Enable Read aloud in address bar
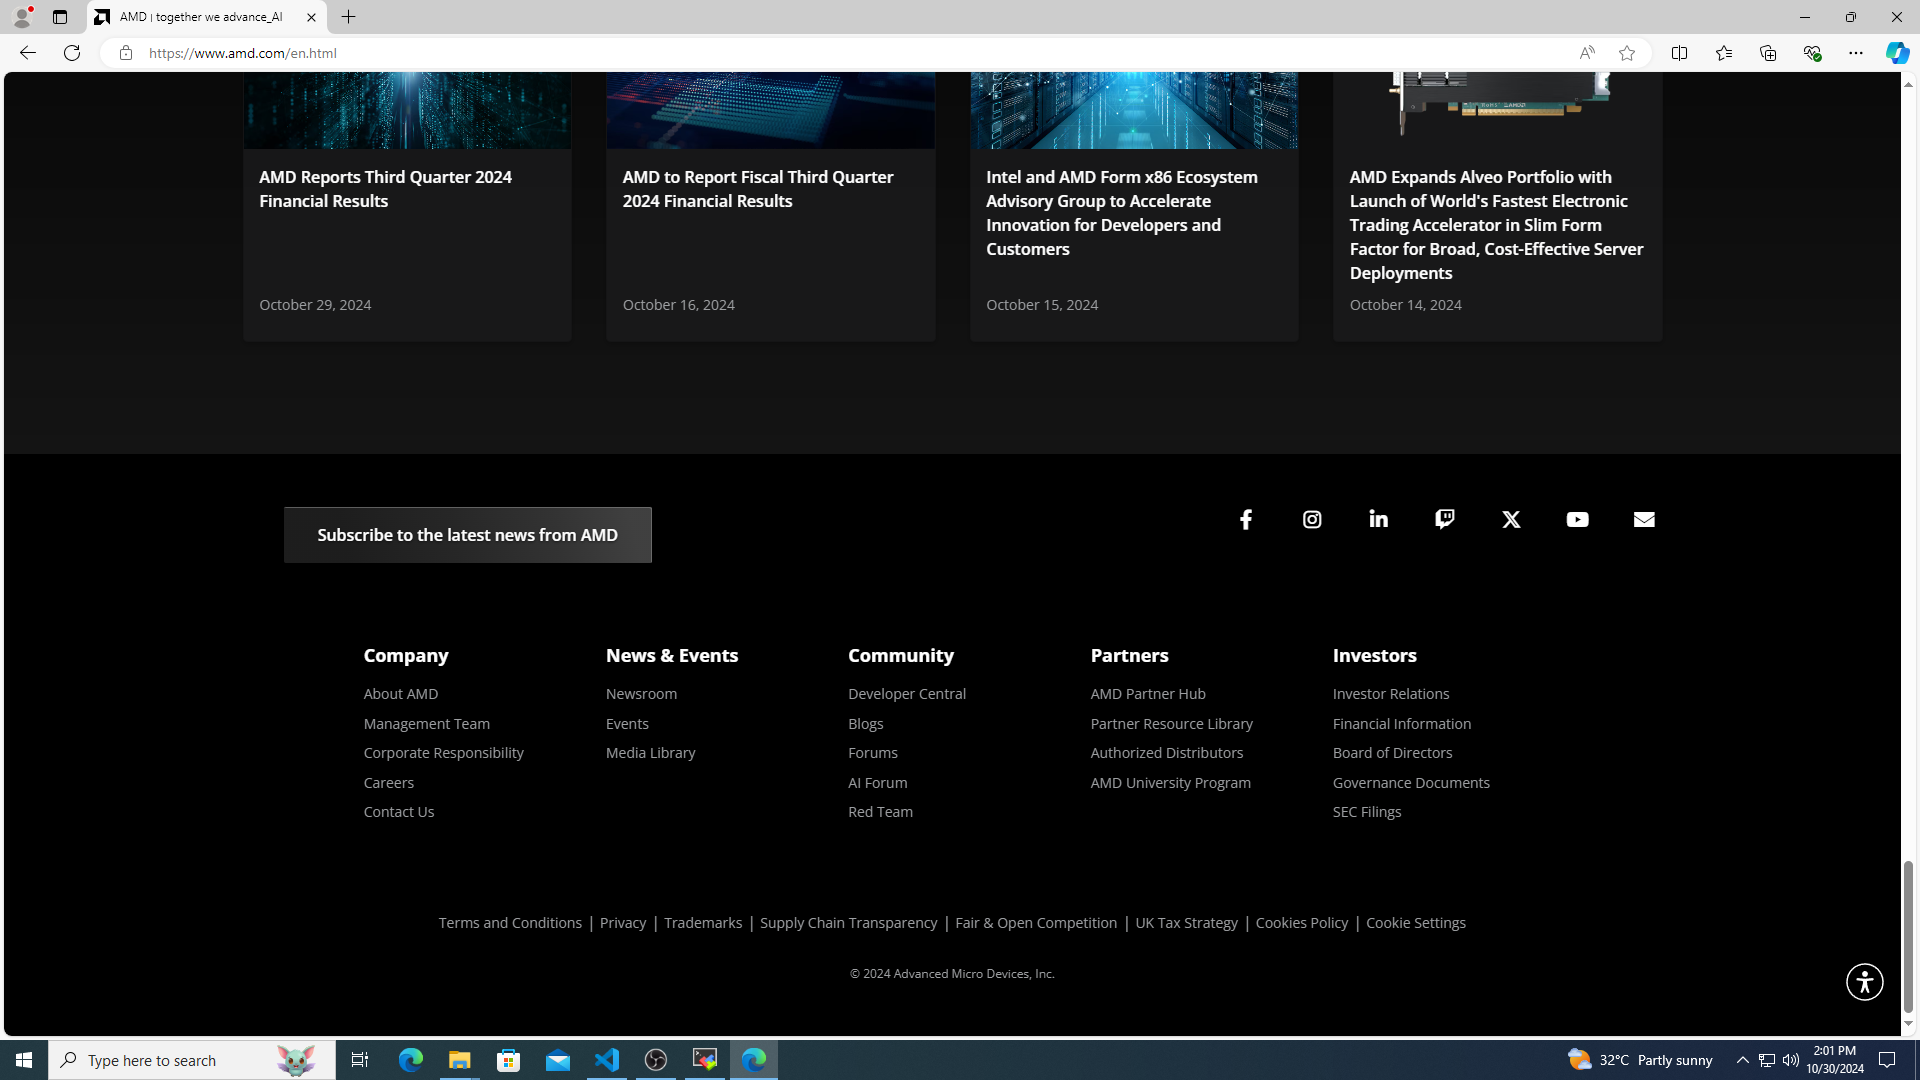This screenshot has width=1920, height=1080. pyautogui.click(x=1587, y=53)
